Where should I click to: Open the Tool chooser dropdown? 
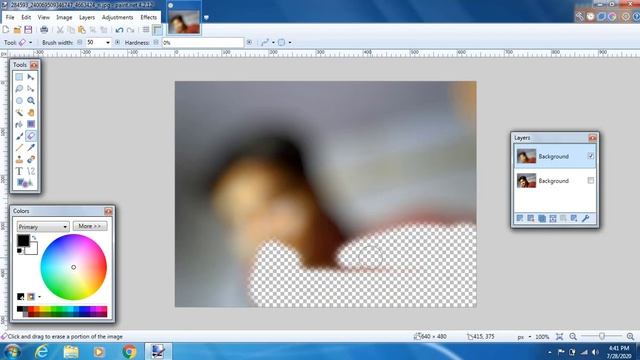point(31,42)
